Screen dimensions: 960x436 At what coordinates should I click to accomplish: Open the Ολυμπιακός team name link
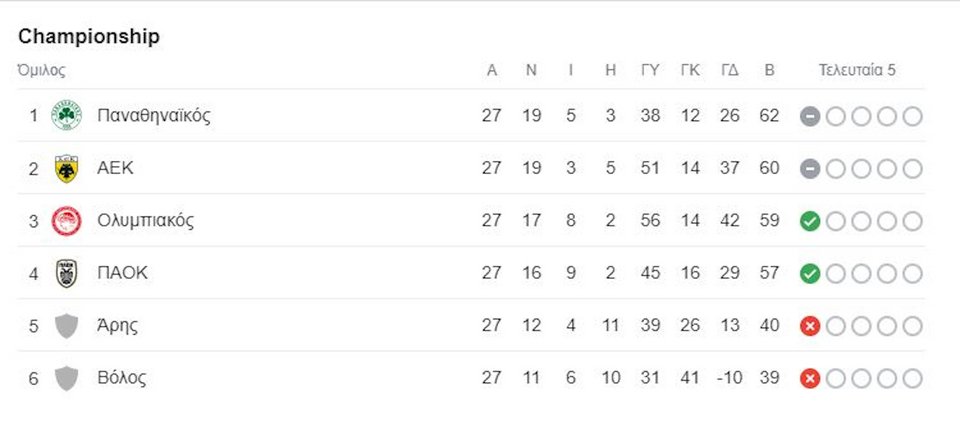[146, 221]
